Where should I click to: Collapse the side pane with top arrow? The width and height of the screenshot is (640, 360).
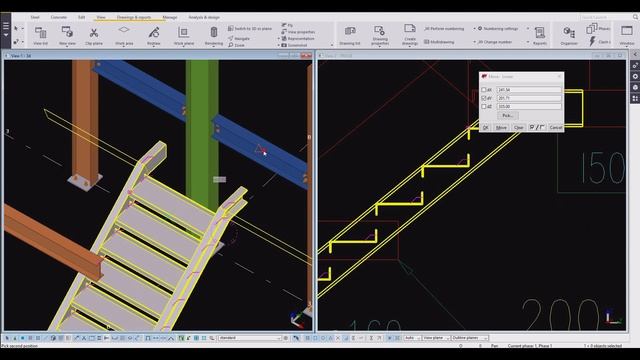click(x=635, y=54)
